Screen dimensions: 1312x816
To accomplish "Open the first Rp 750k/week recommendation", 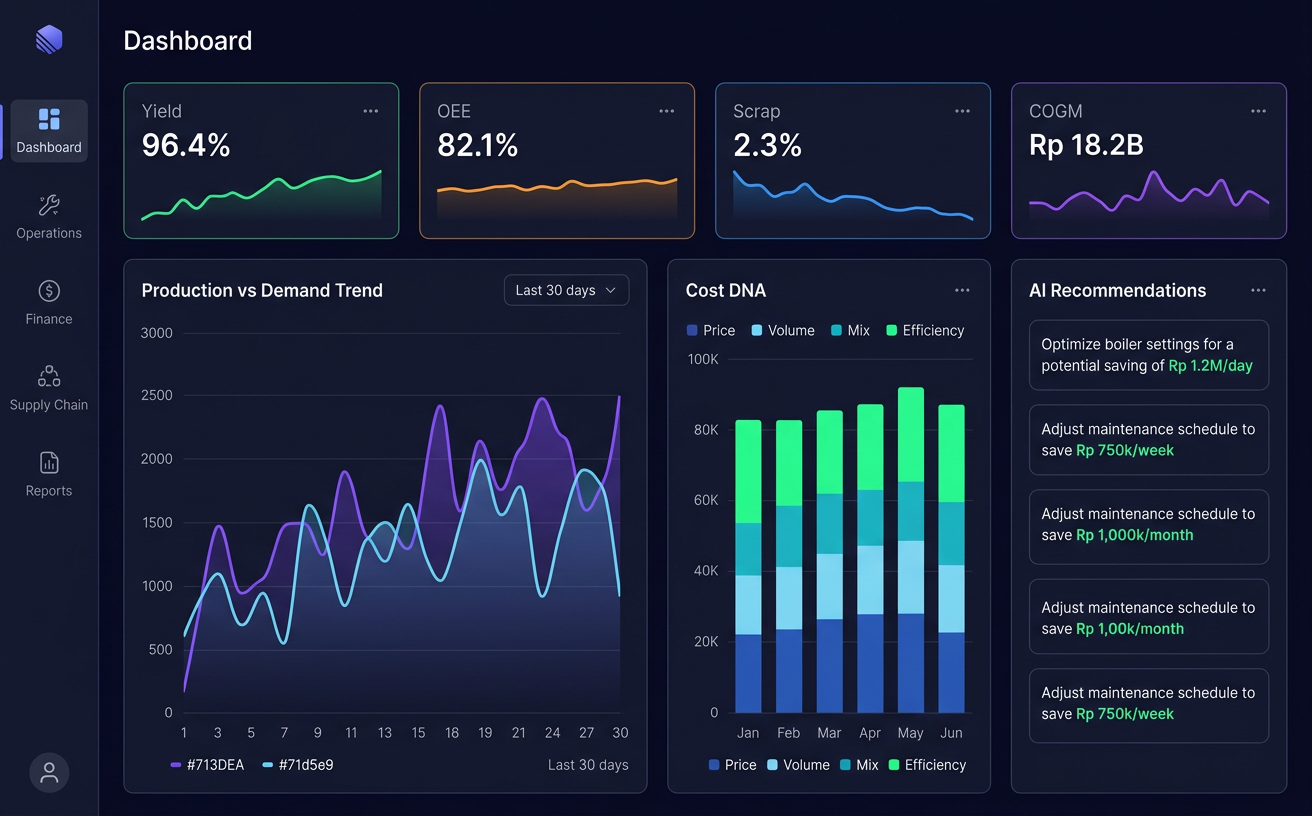I will [1149, 440].
